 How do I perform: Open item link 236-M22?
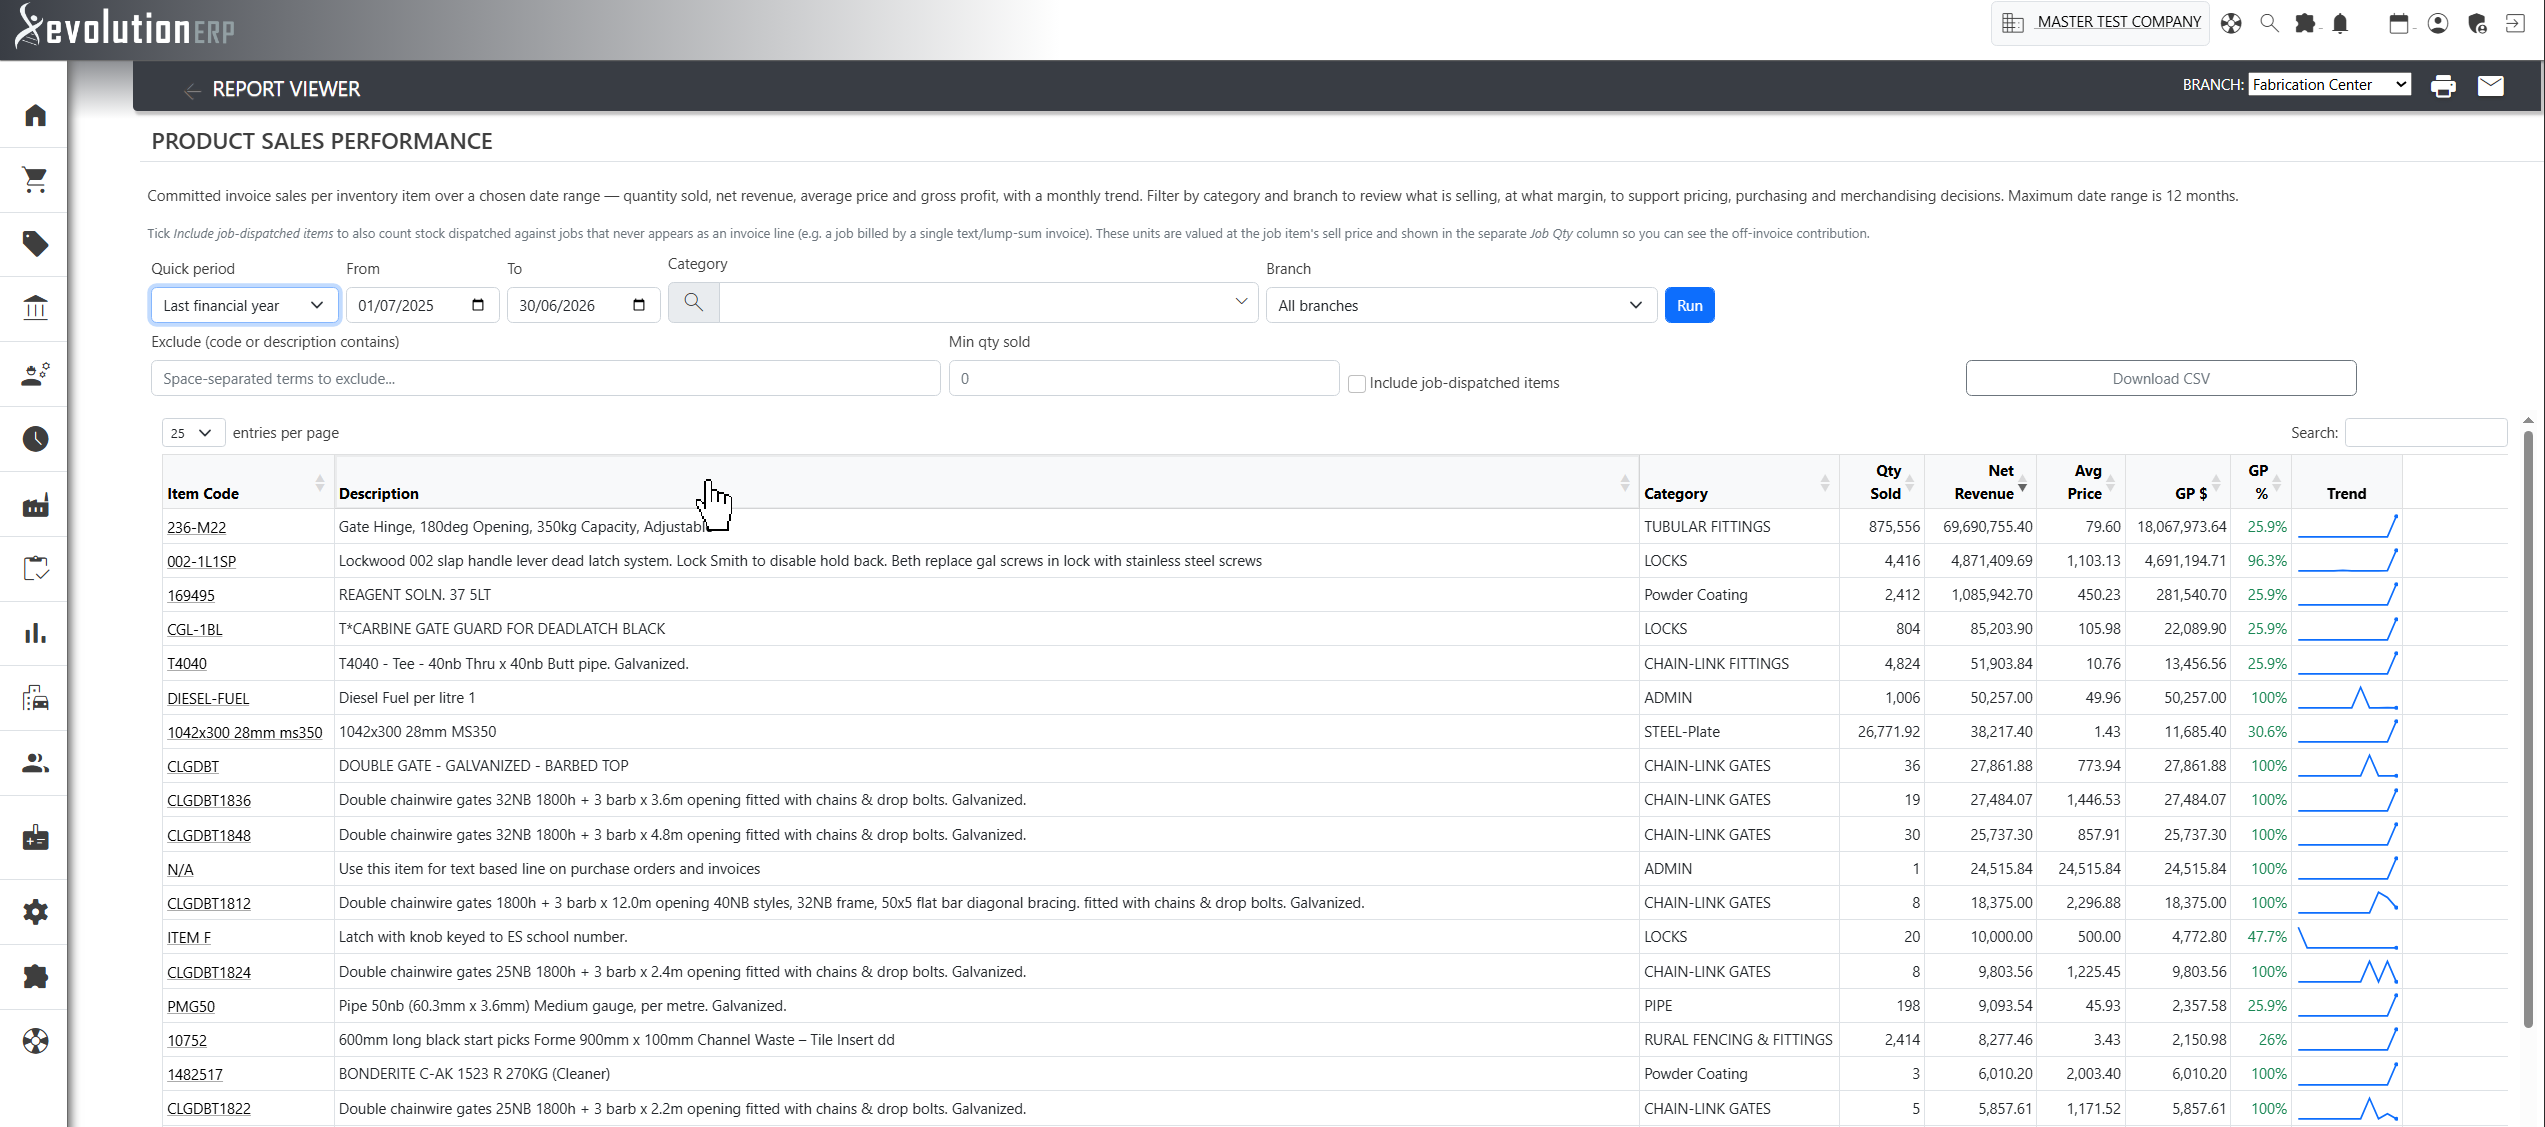coord(196,527)
